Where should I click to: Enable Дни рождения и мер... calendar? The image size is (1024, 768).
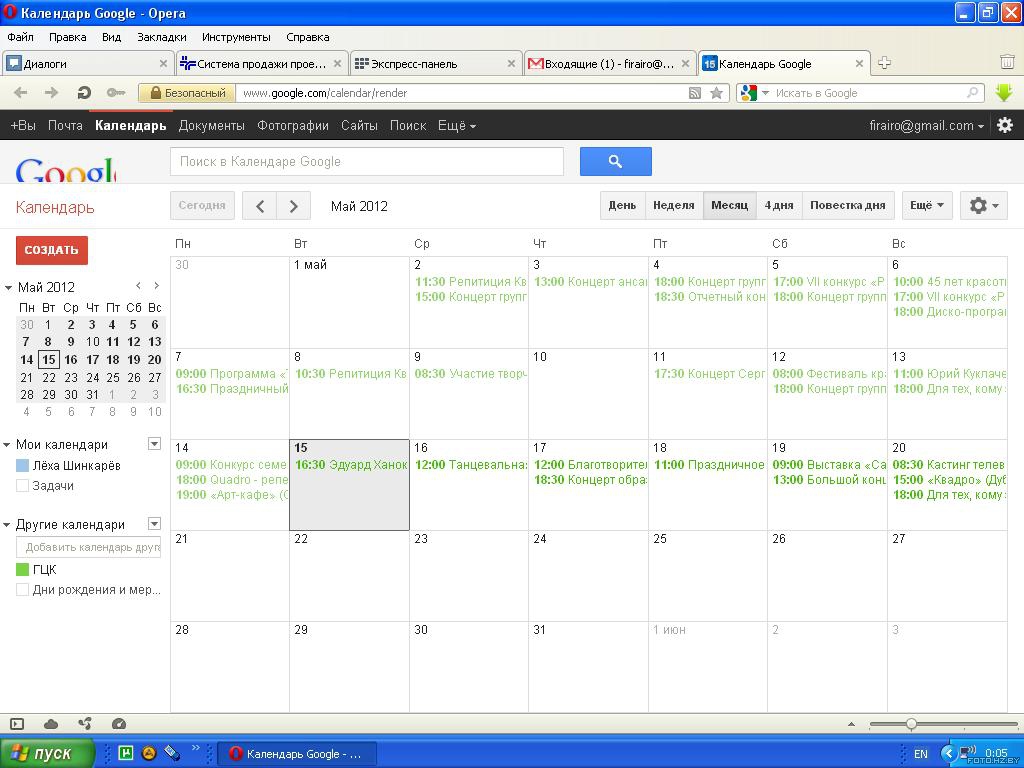tap(22, 590)
